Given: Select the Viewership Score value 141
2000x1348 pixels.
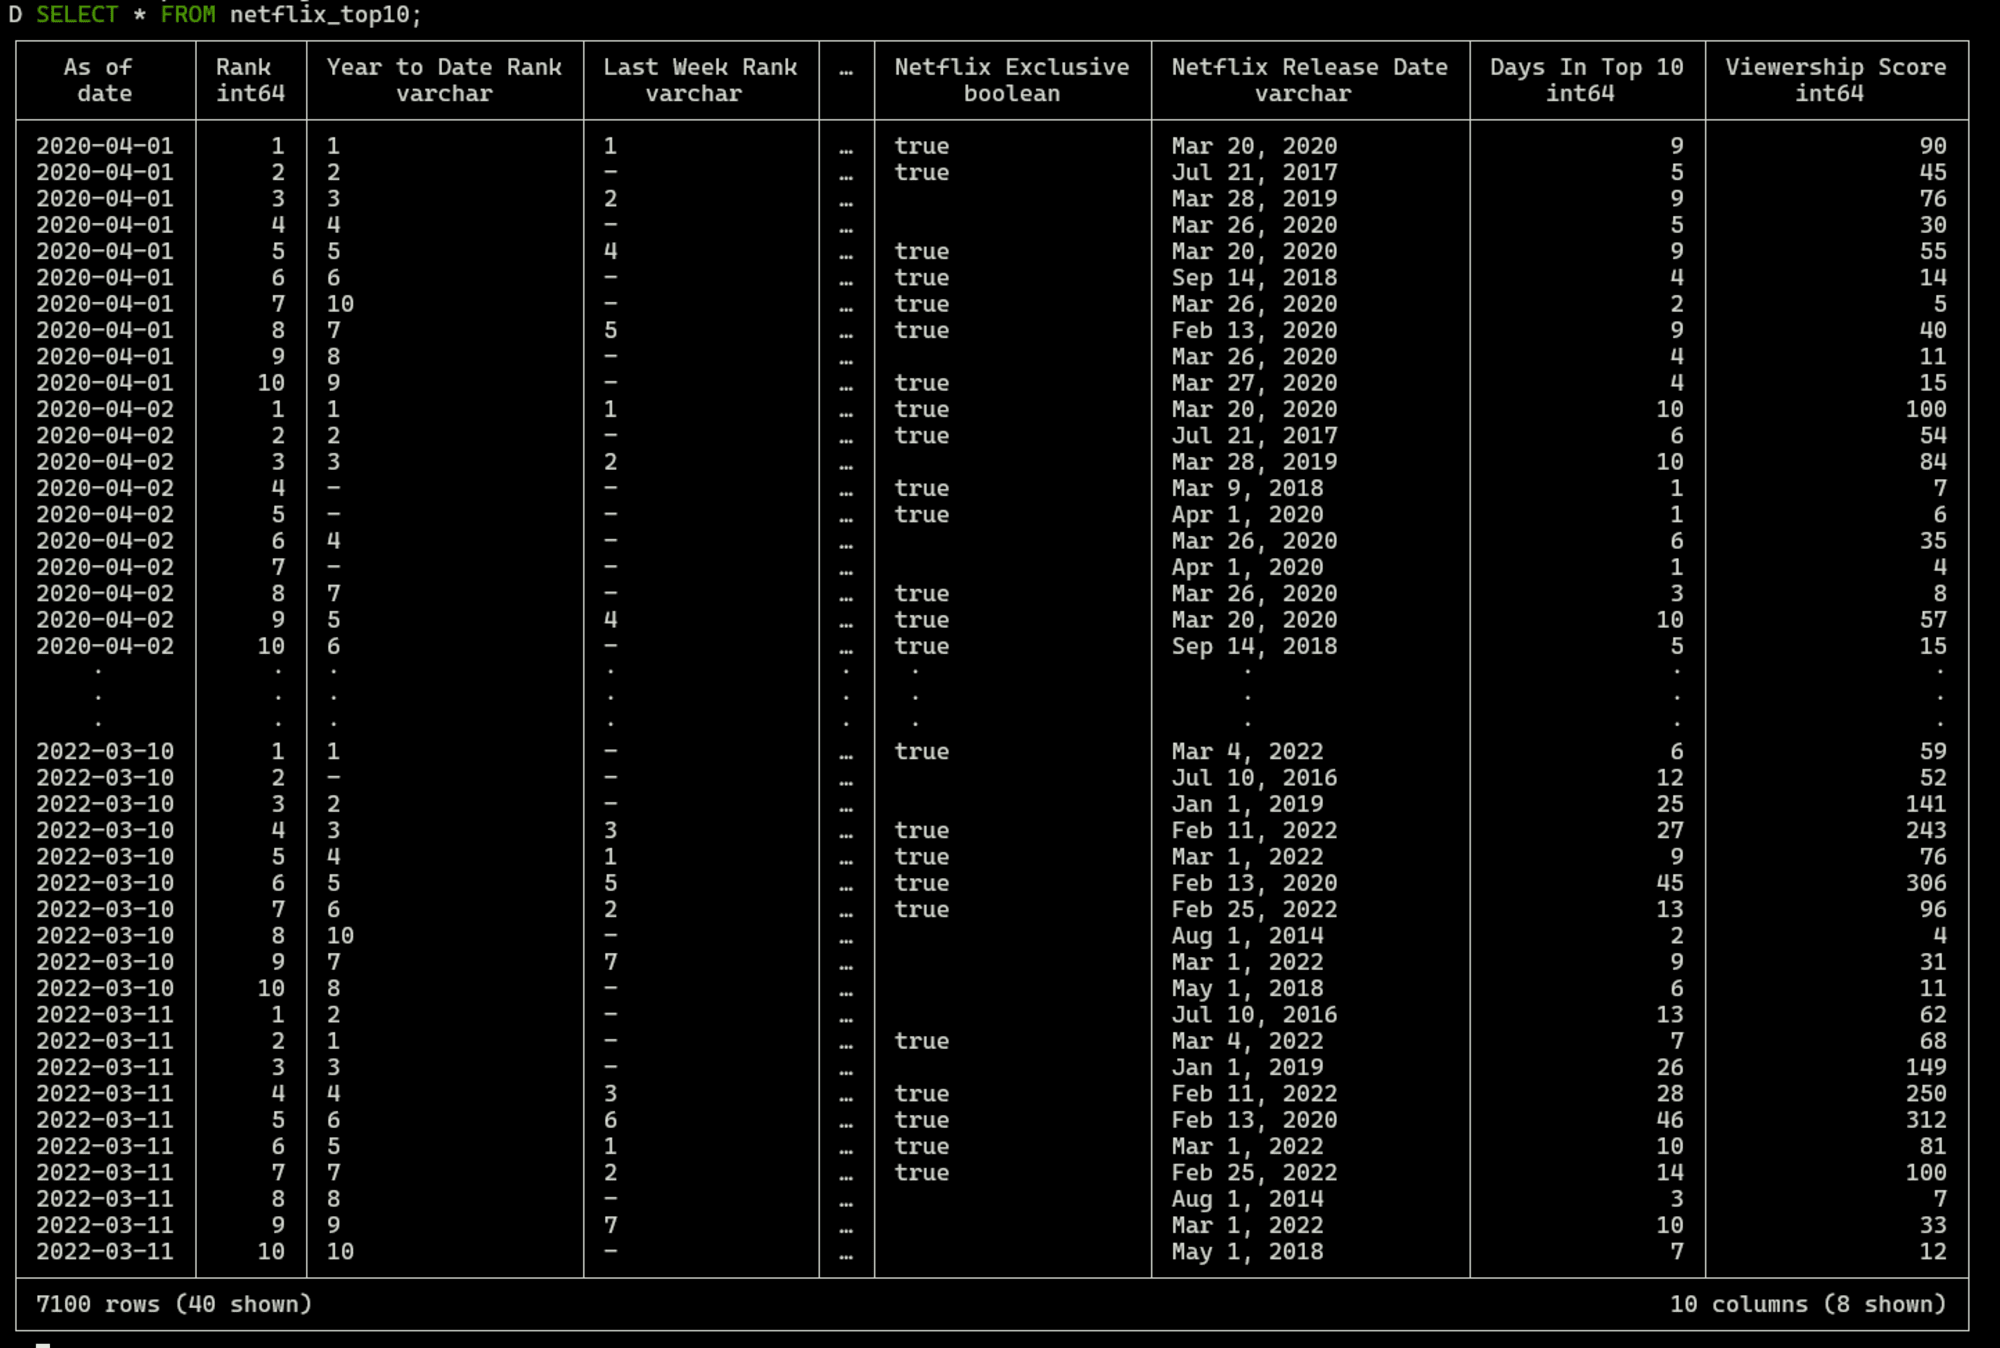Looking at the screenshot, I should (x=1926, y=804).
